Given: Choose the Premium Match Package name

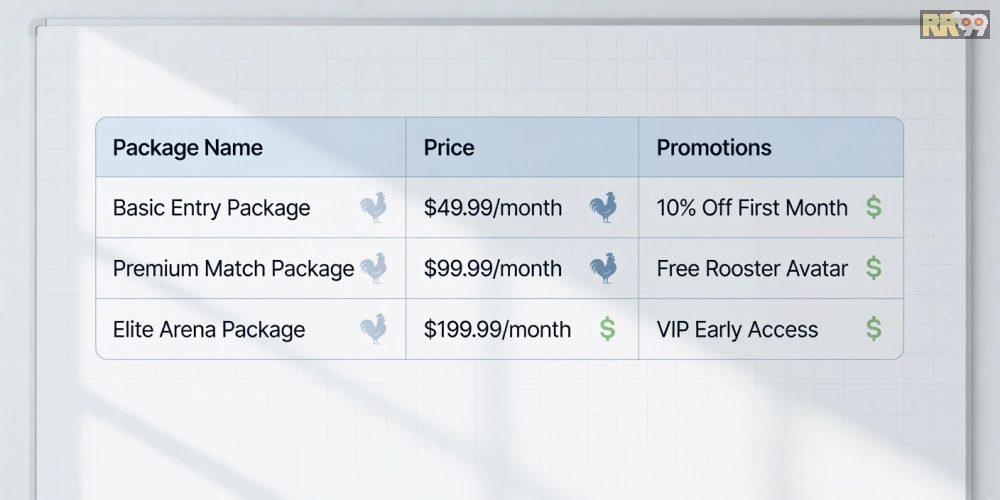Looking at the screenshot, I should [233, 269].
